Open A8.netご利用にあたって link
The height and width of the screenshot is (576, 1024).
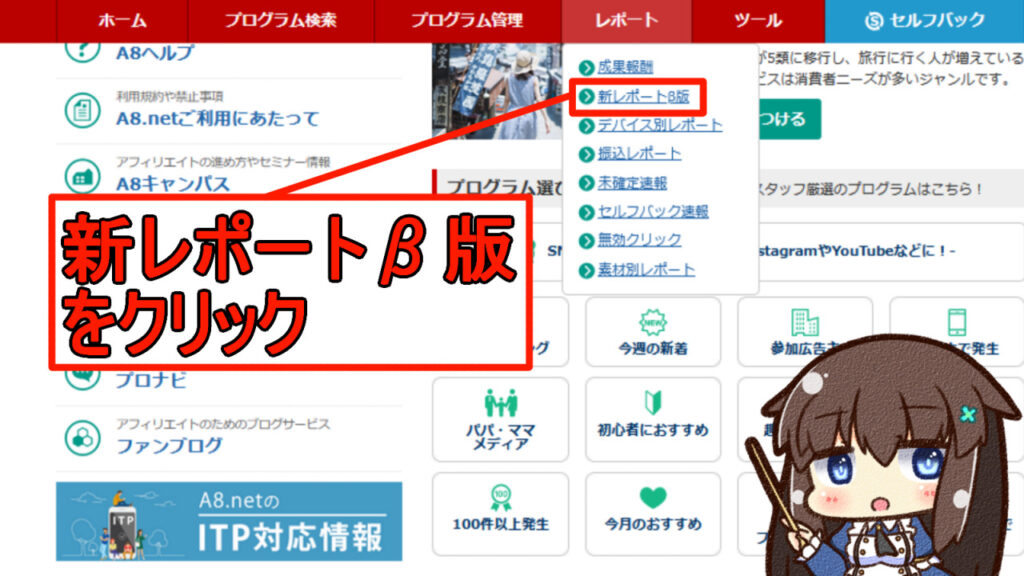coord(217,118)
